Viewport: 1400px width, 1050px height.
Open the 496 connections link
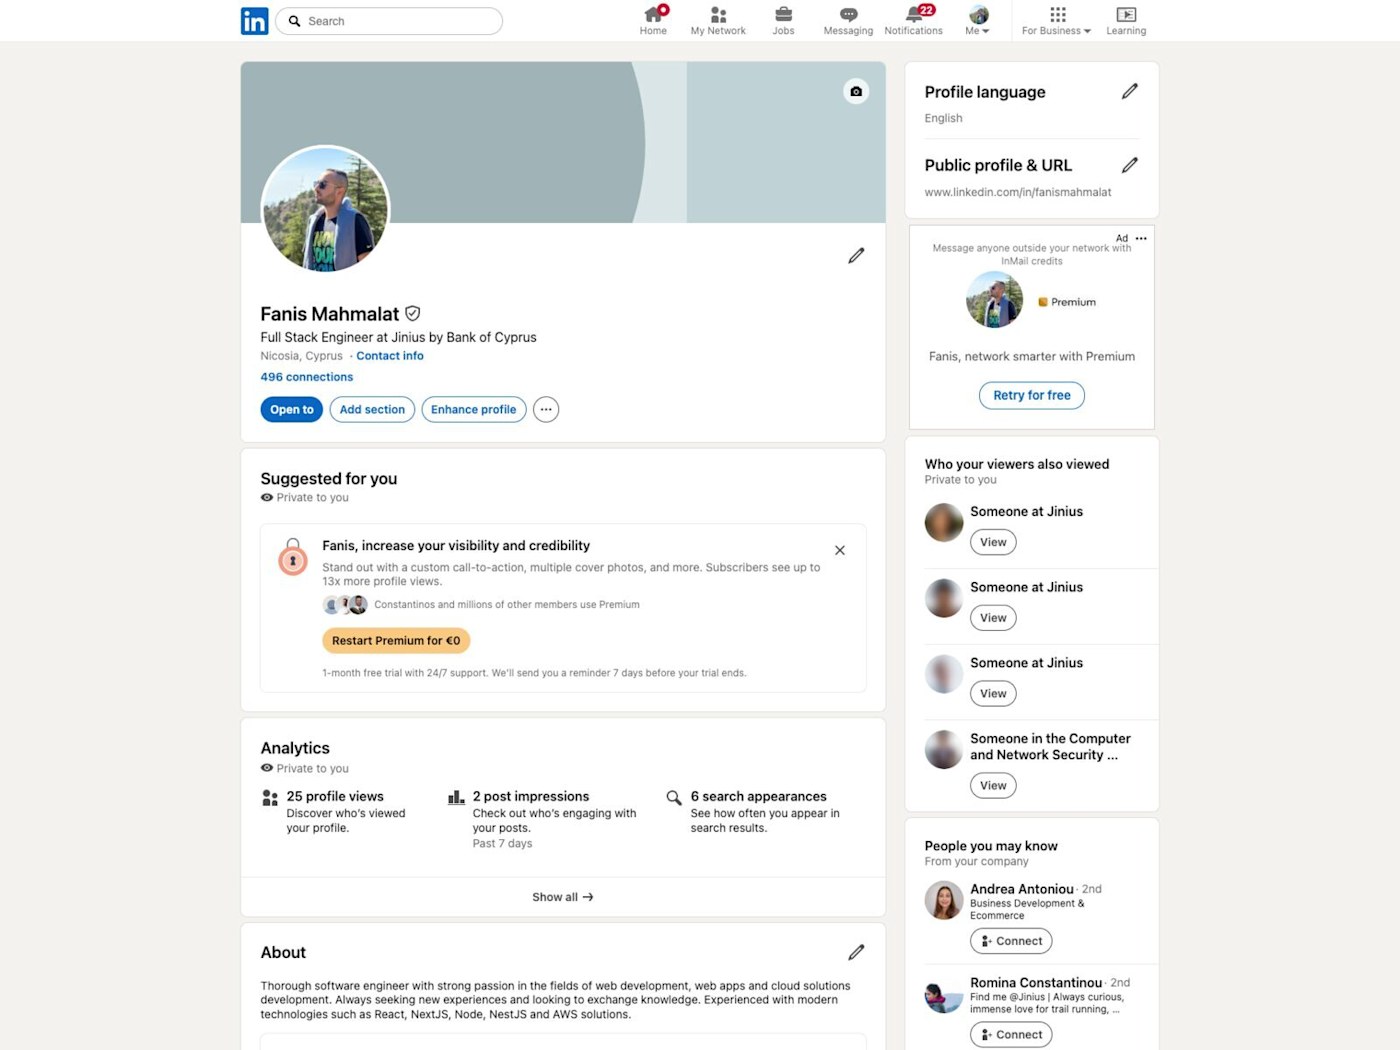[307, 377]
